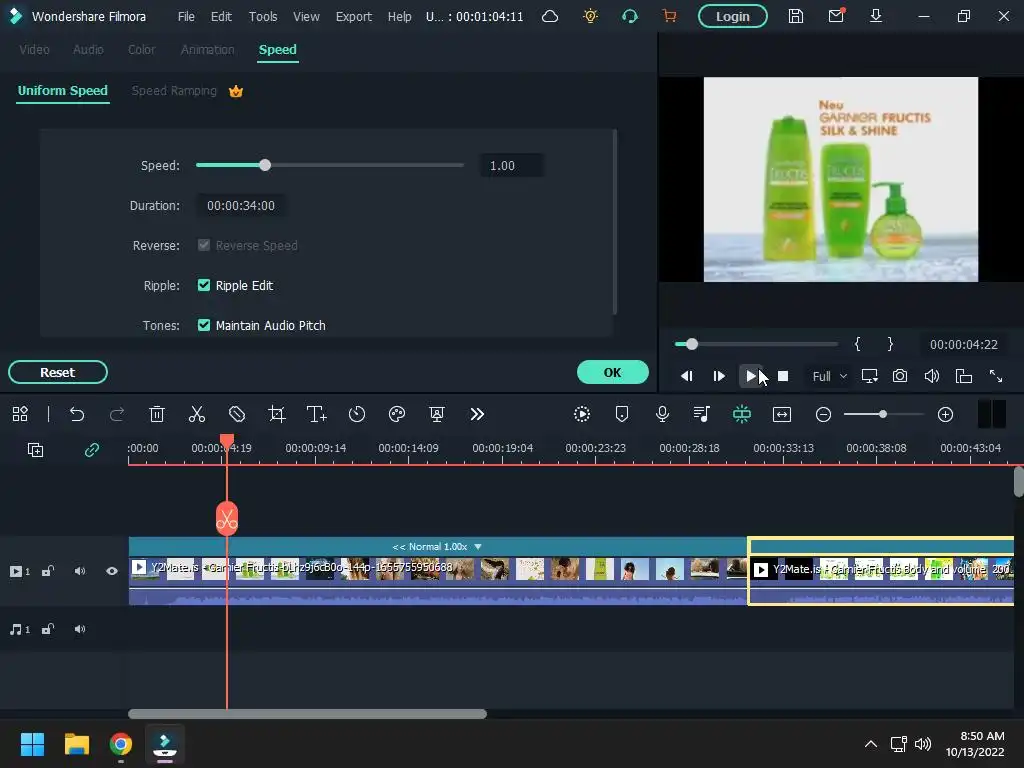Screen dimensions: 1024x768
Task: Open the render preview icon
Action: (582, 414)
